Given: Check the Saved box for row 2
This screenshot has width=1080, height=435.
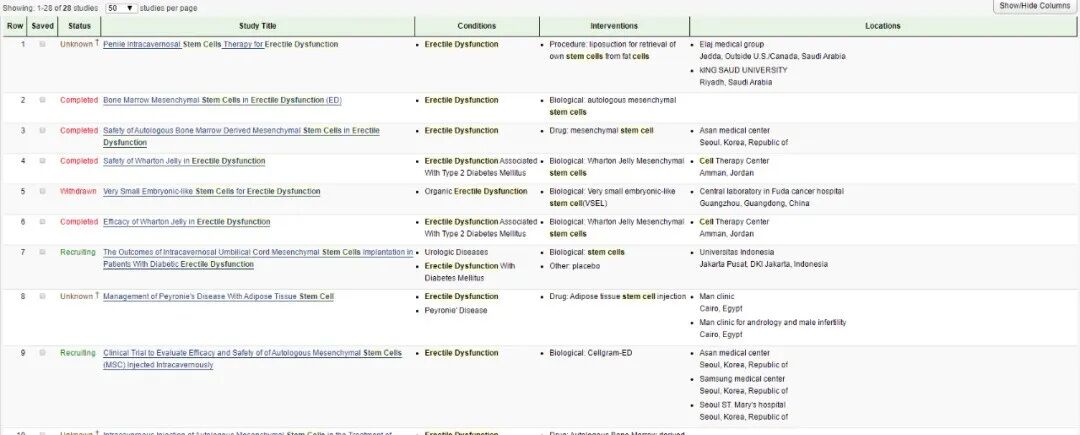Looking at the screenshot, I should pos(43,100).
